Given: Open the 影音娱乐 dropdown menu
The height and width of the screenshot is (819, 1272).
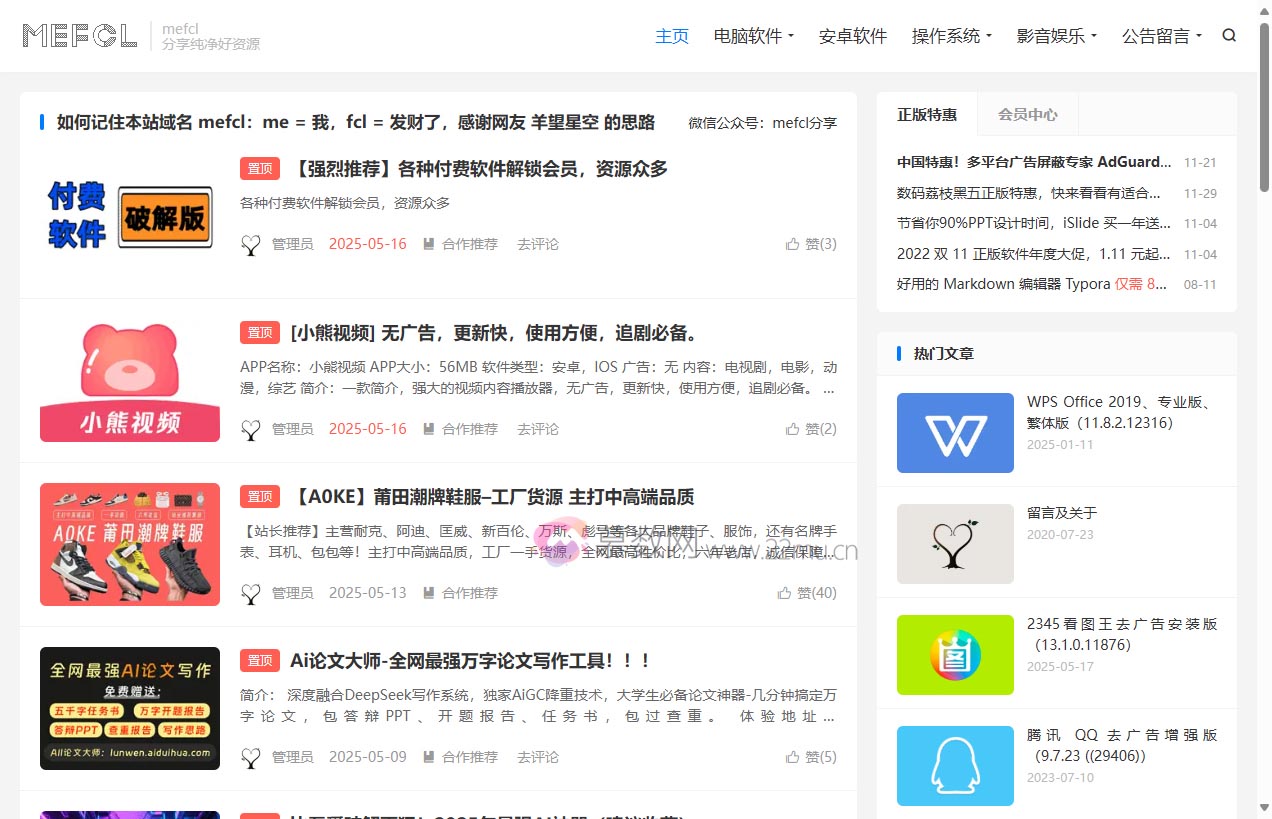Looking at the screenshot, I should click(1056, 36).
